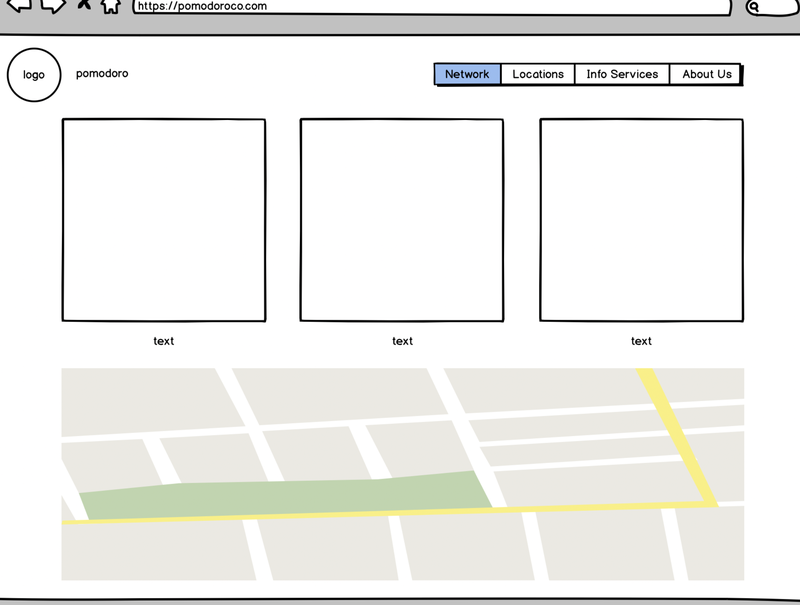Select the circular pomodoro logo
This screenshot has width=800, height=605.
pos(33,72)
